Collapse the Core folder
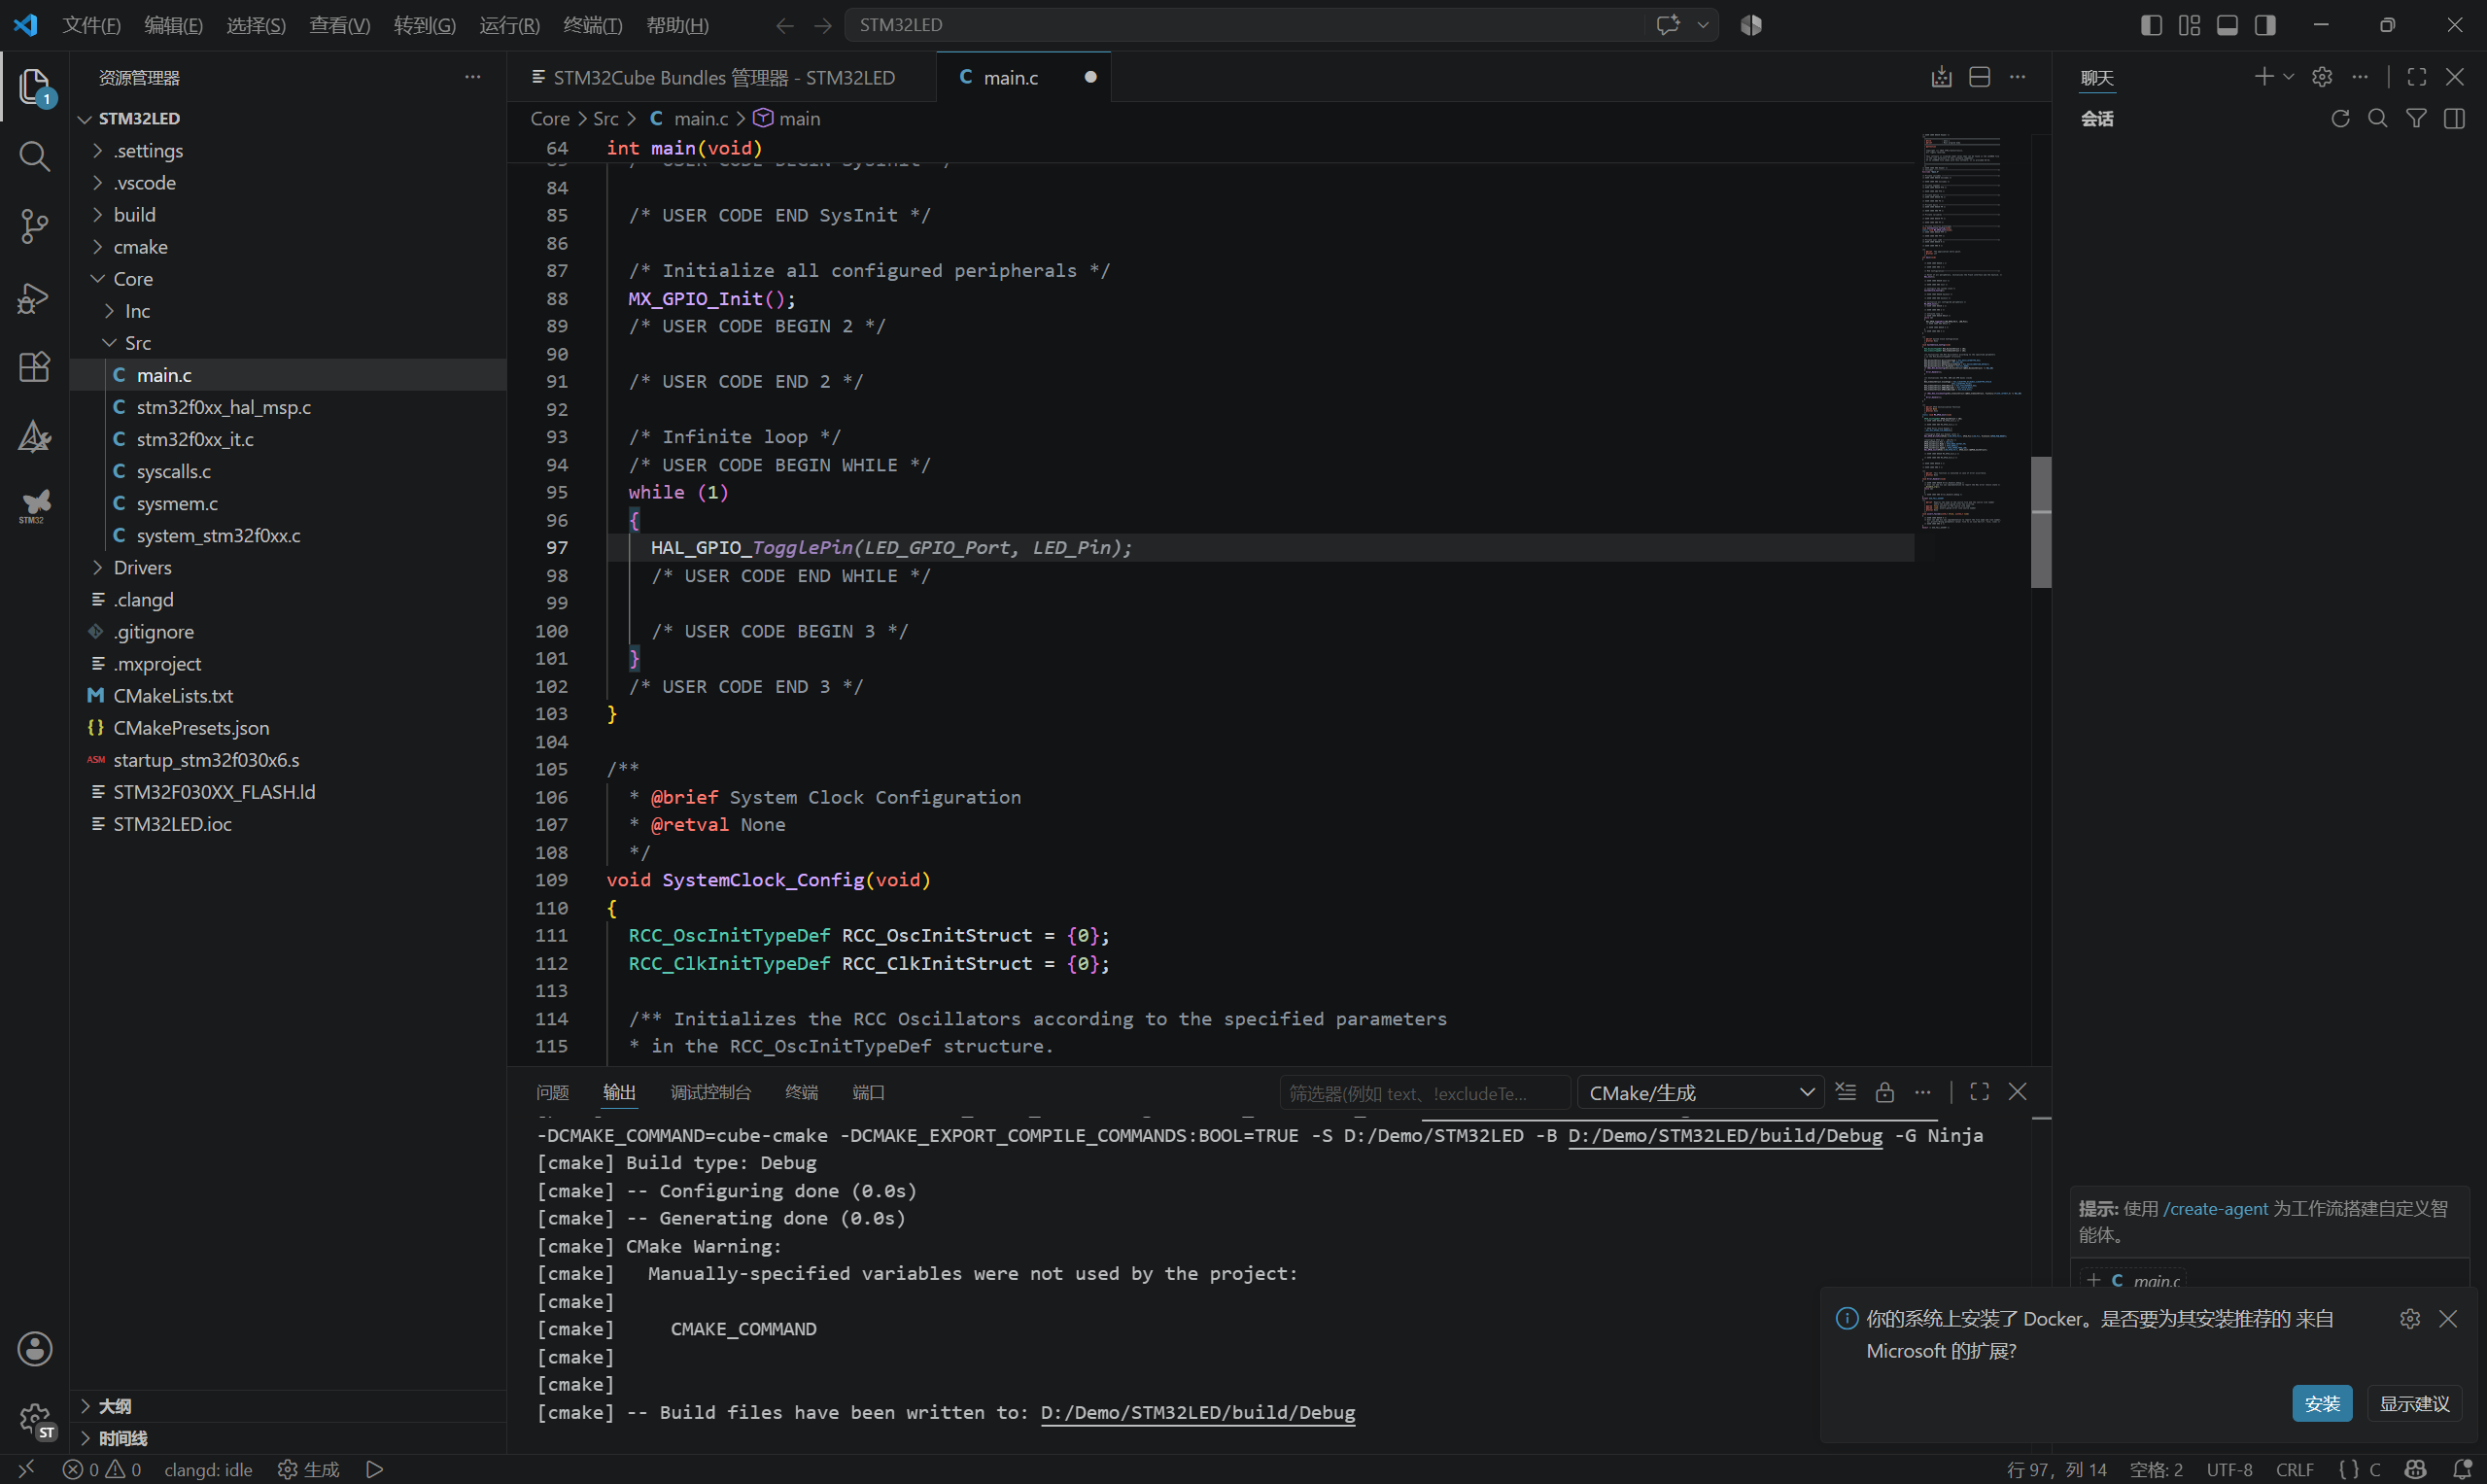 tap(288, 279)
